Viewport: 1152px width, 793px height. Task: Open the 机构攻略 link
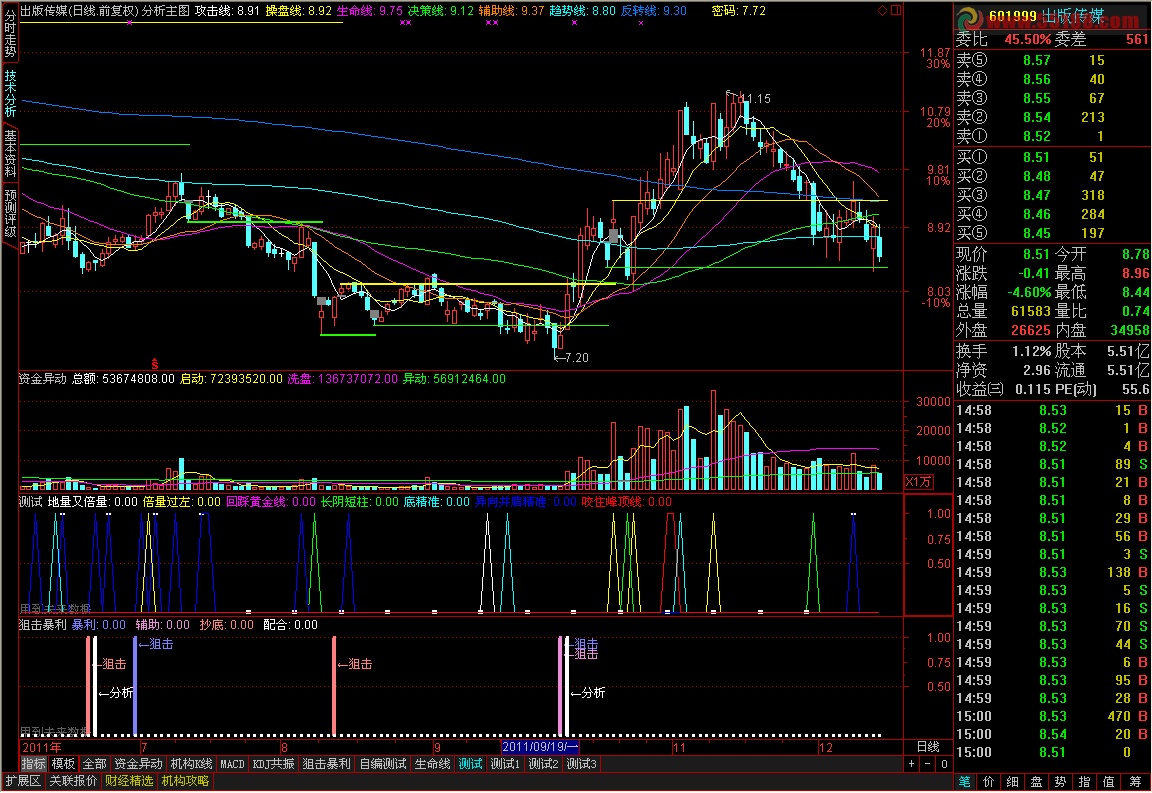click(x=185, y=781)
